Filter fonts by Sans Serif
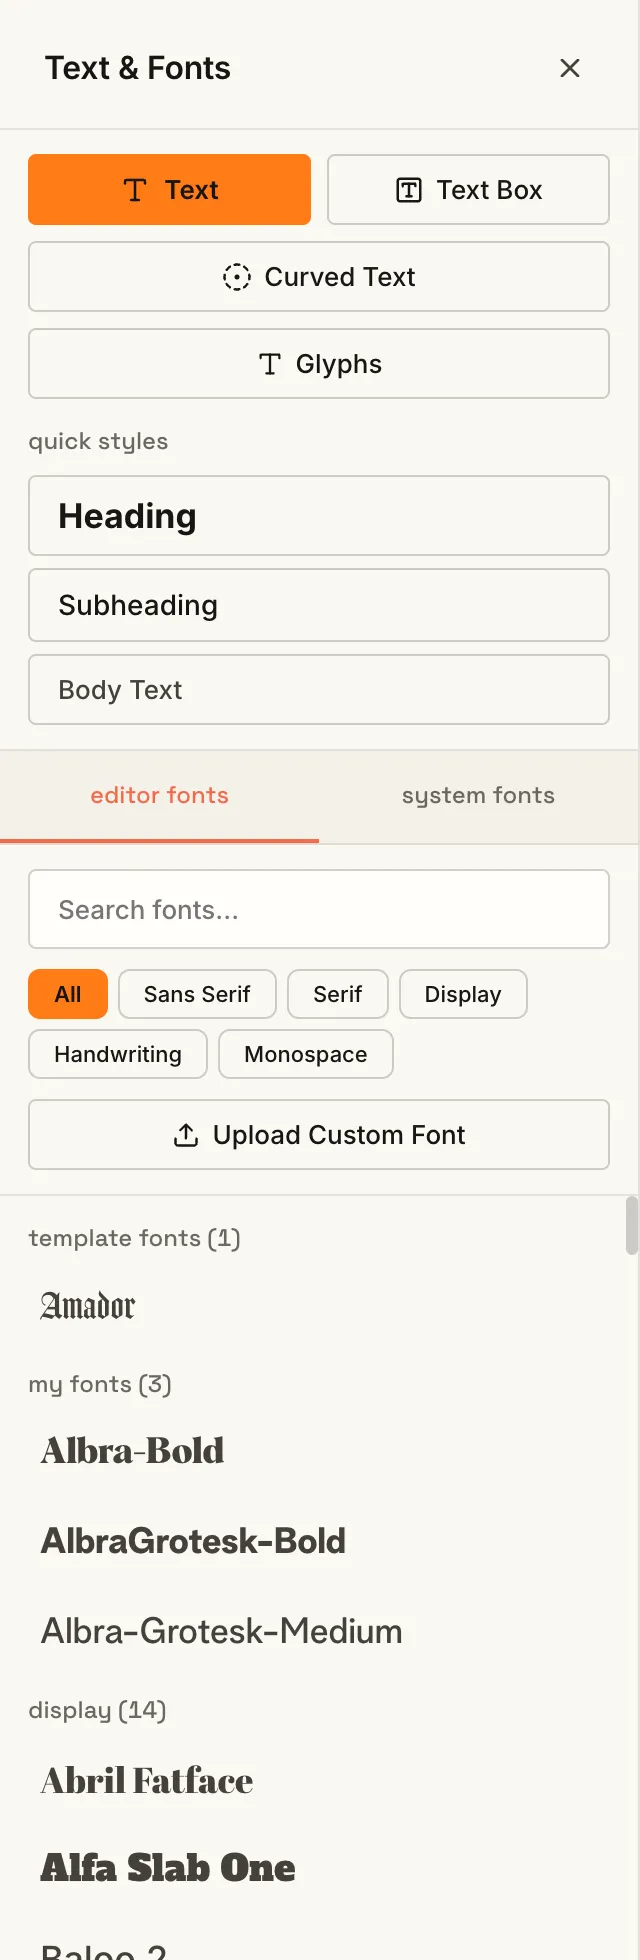The width and height of the screenshot is (640, 1960). [x=197, y=994]
